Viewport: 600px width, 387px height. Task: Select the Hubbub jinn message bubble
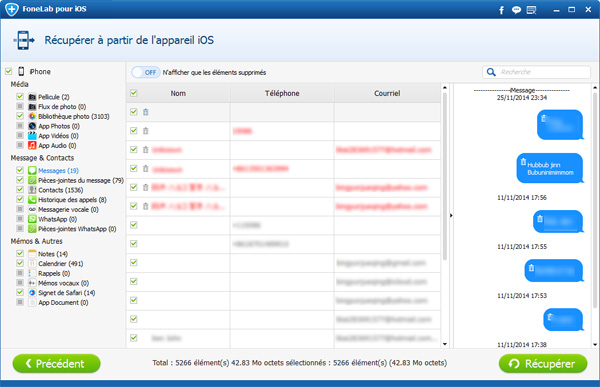click(x=549, y=168)
